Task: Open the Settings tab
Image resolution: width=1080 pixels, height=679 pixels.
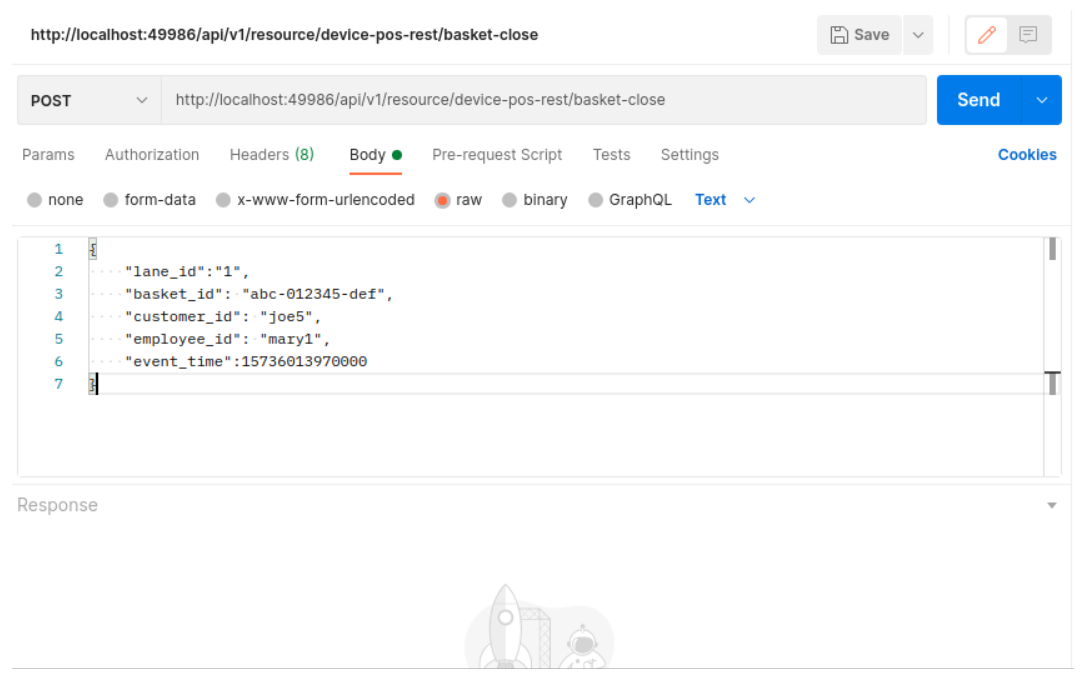Action: 689,155
